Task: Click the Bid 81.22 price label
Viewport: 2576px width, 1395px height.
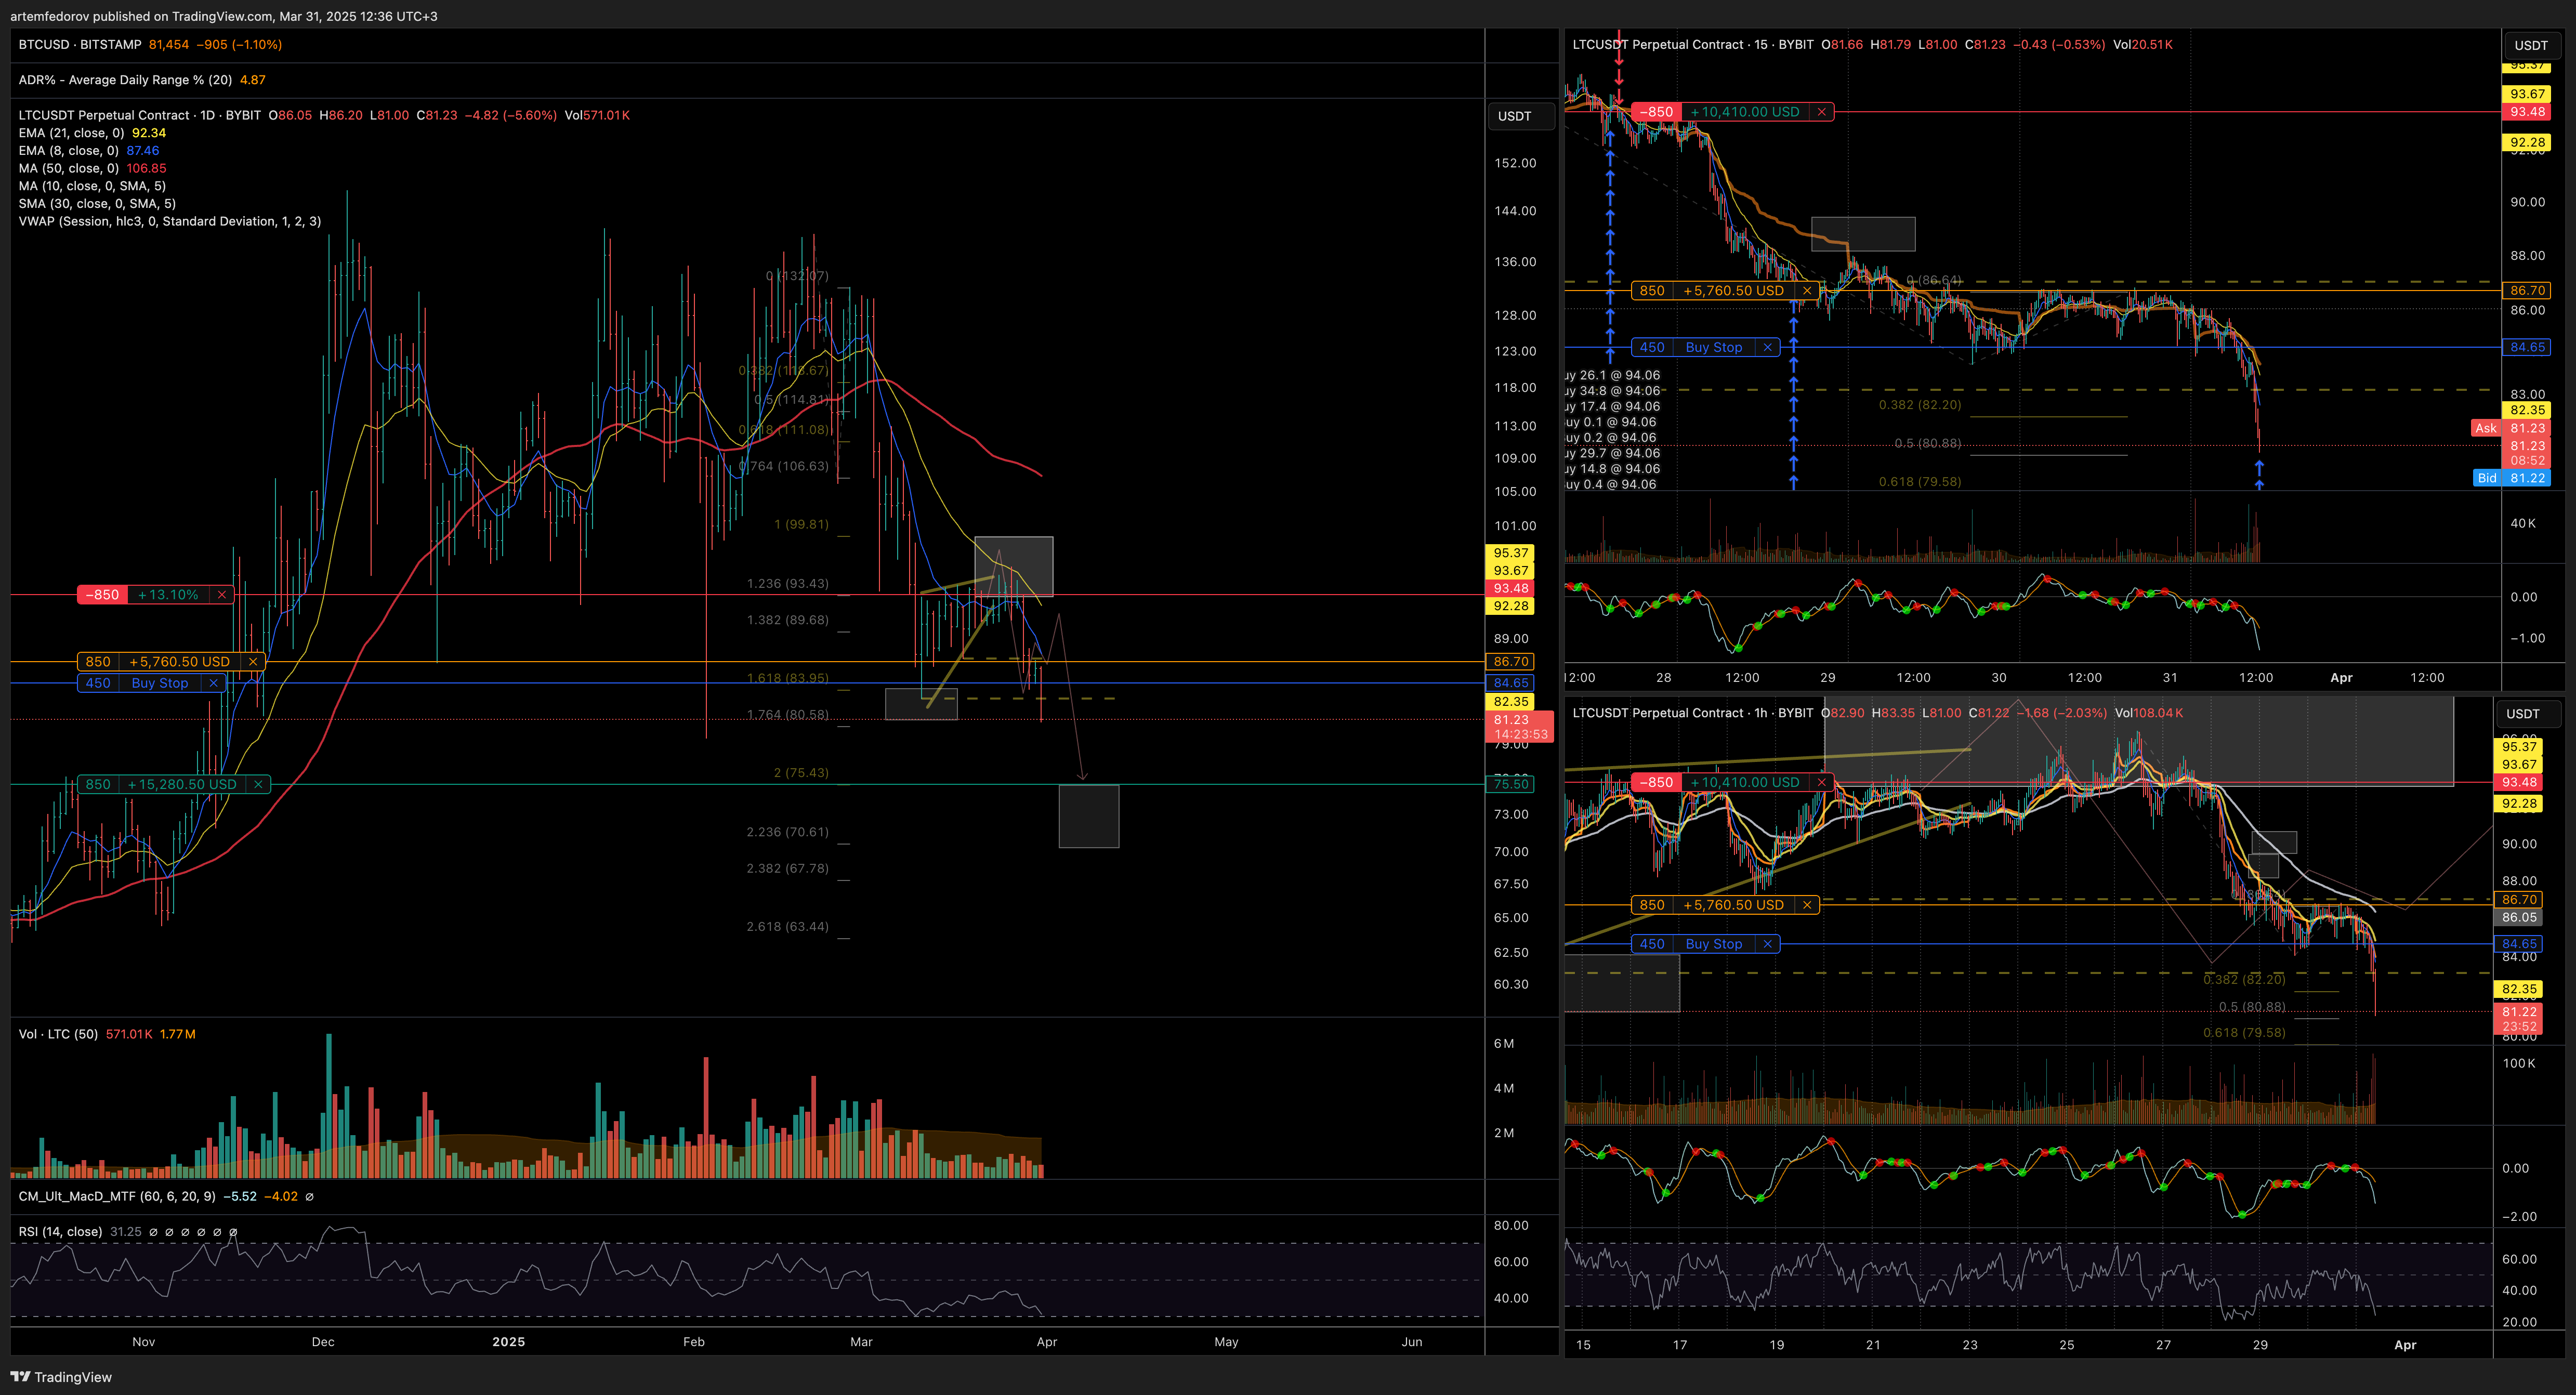Action: pyautogui.click(x=2511, y=478)
